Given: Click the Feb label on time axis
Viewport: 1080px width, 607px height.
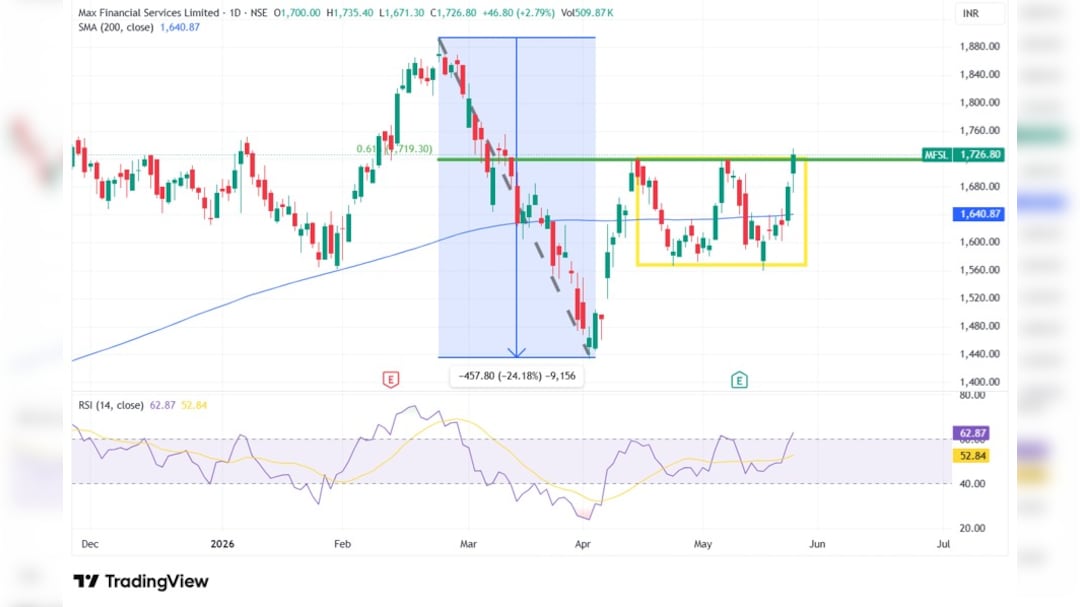Looking at the screenshot, I should pos(342,544).
